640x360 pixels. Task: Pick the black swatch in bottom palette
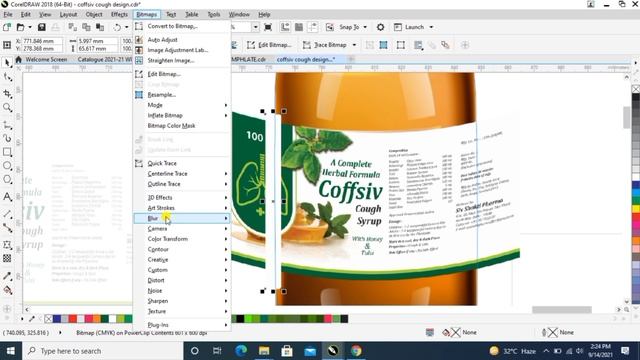(x=240, y=319)
